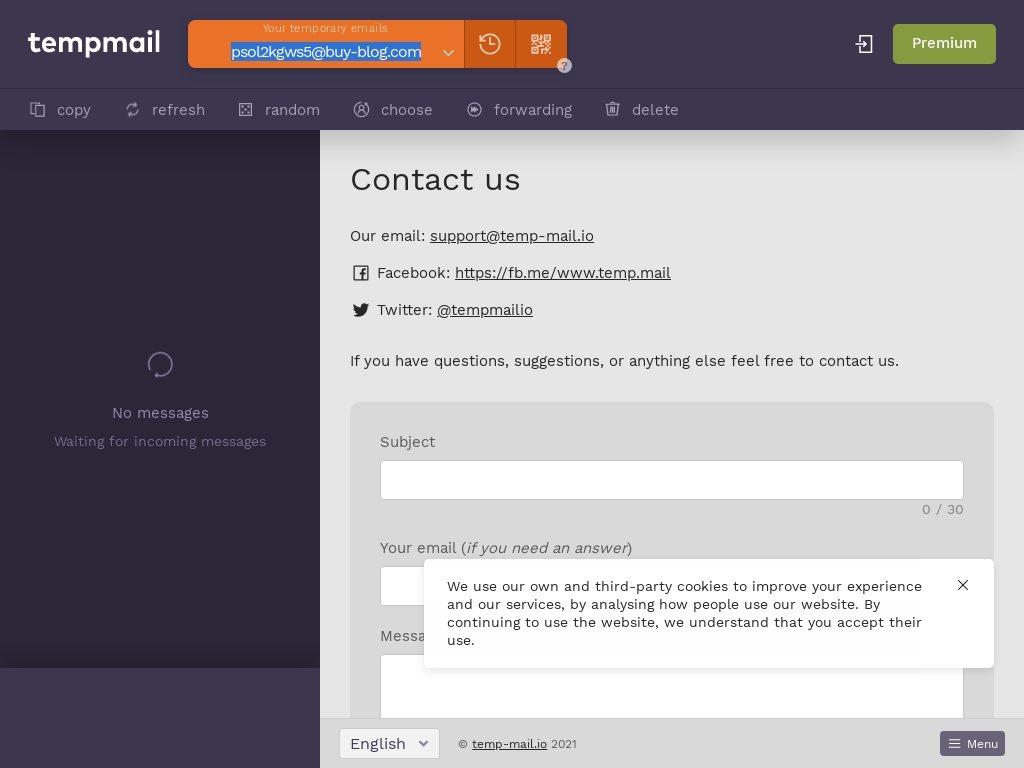Show the QR code for this email

(x=541, y=44)
